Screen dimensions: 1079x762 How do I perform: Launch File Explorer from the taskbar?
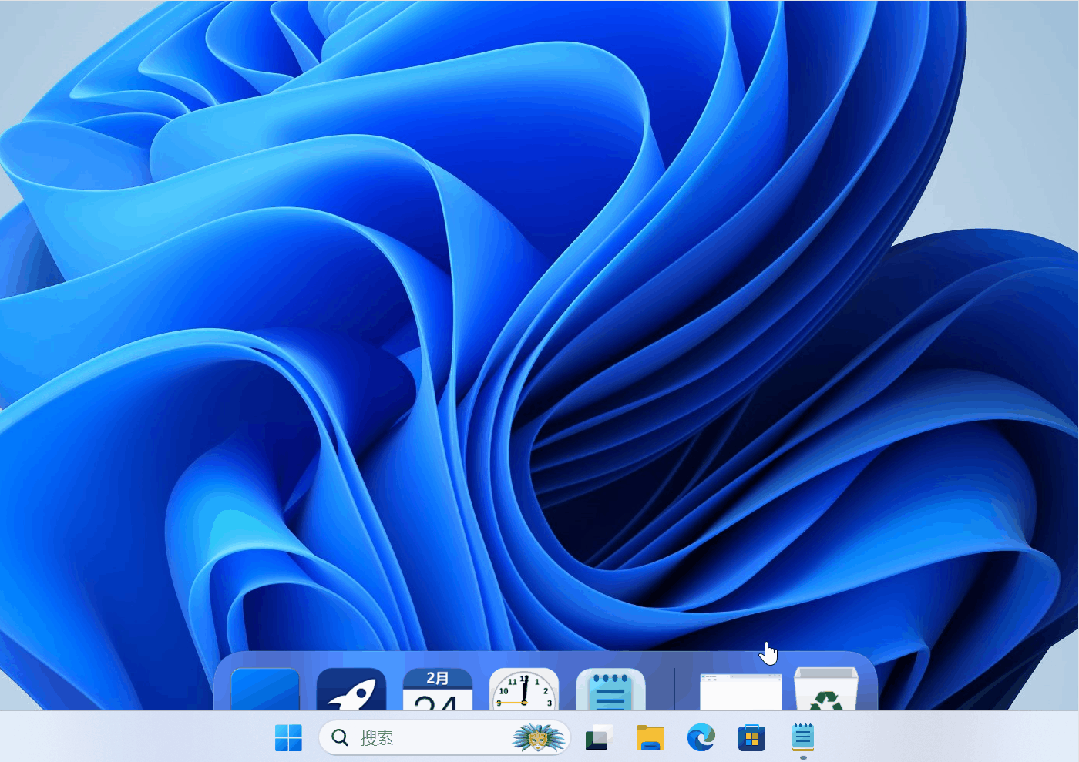click(650, 738)
